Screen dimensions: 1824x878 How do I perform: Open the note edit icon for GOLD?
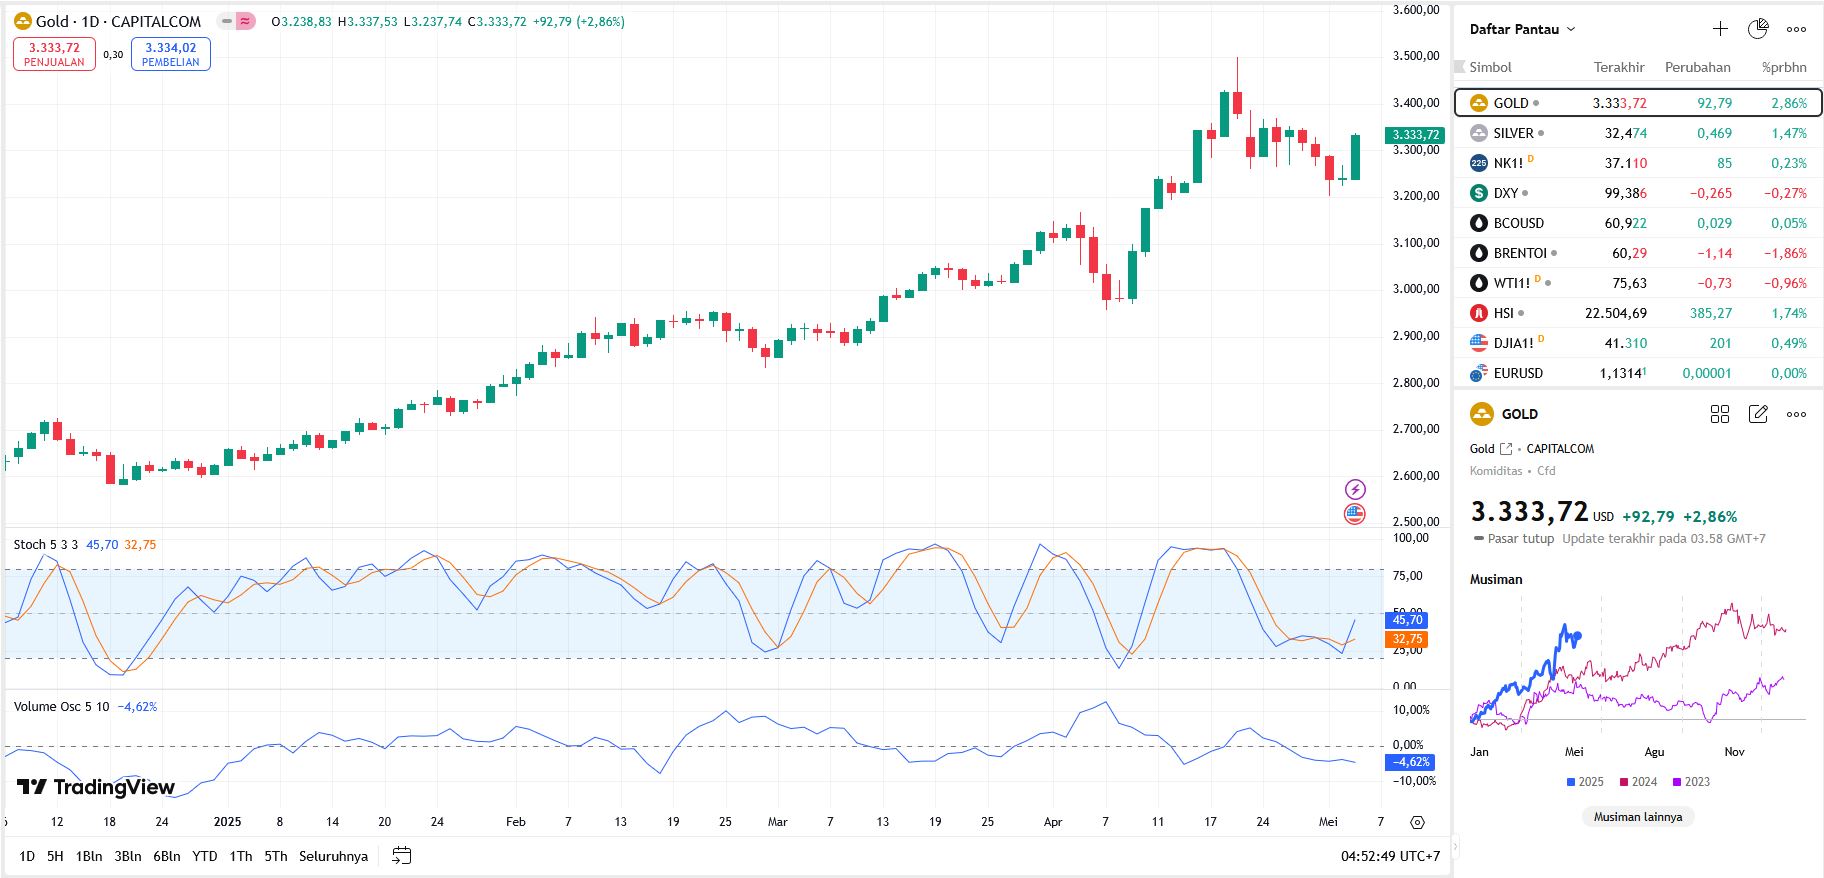1758,414
